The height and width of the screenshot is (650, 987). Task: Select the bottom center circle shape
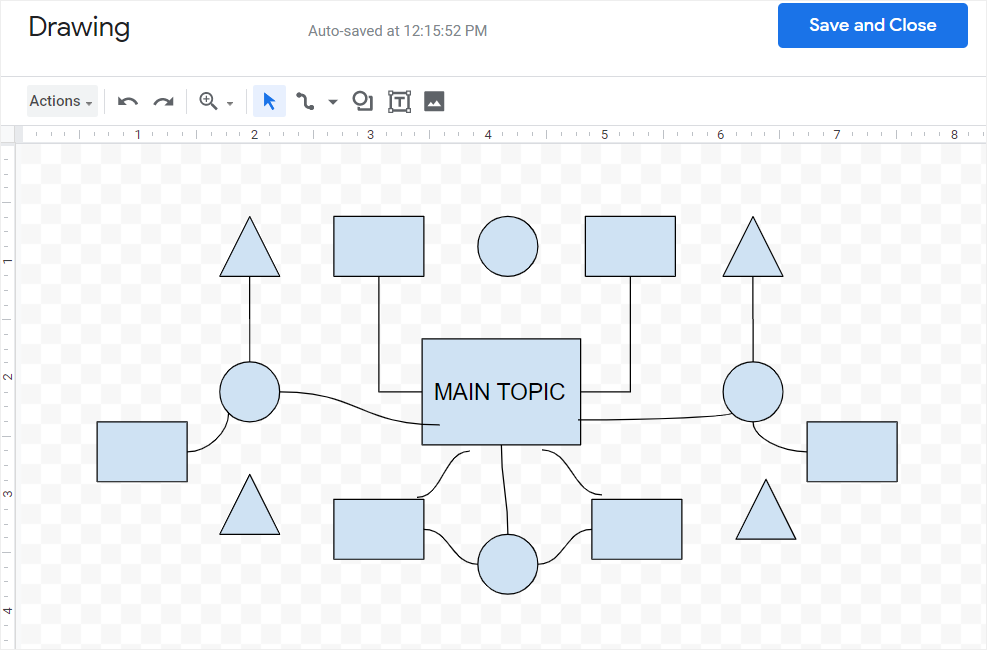click(507, 564)
